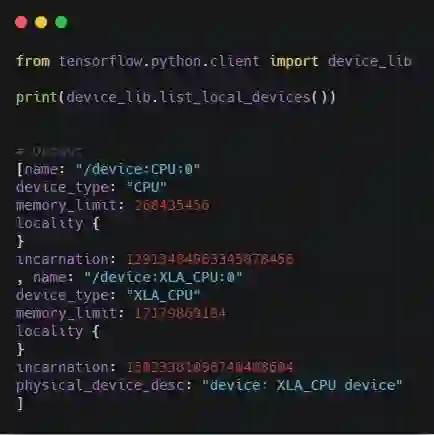Click the yellow minimize dot

coord(41,22)
